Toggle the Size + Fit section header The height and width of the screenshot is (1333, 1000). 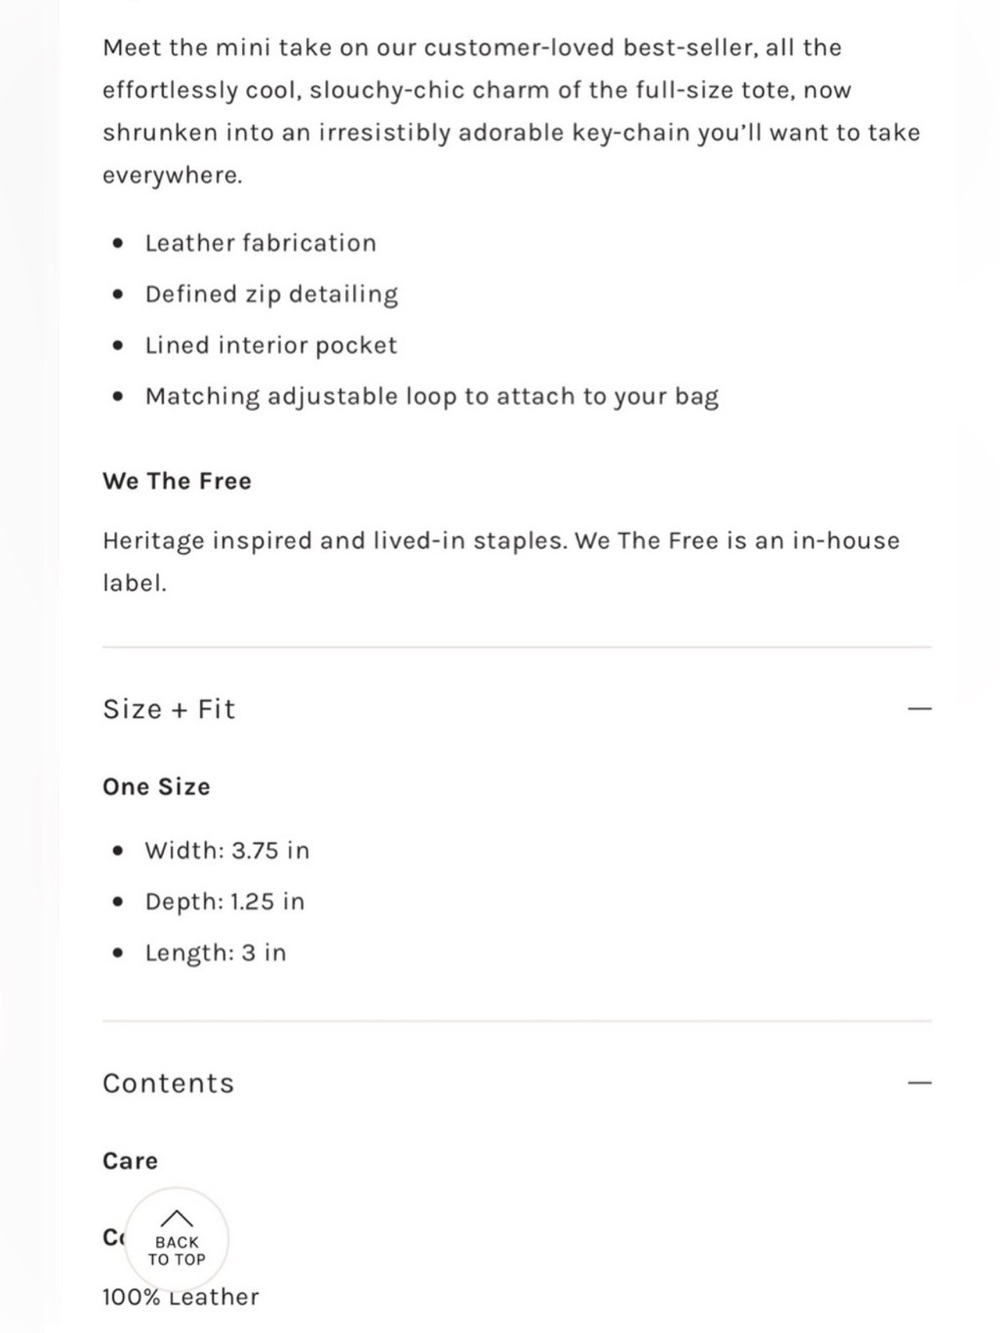(516, 709)
